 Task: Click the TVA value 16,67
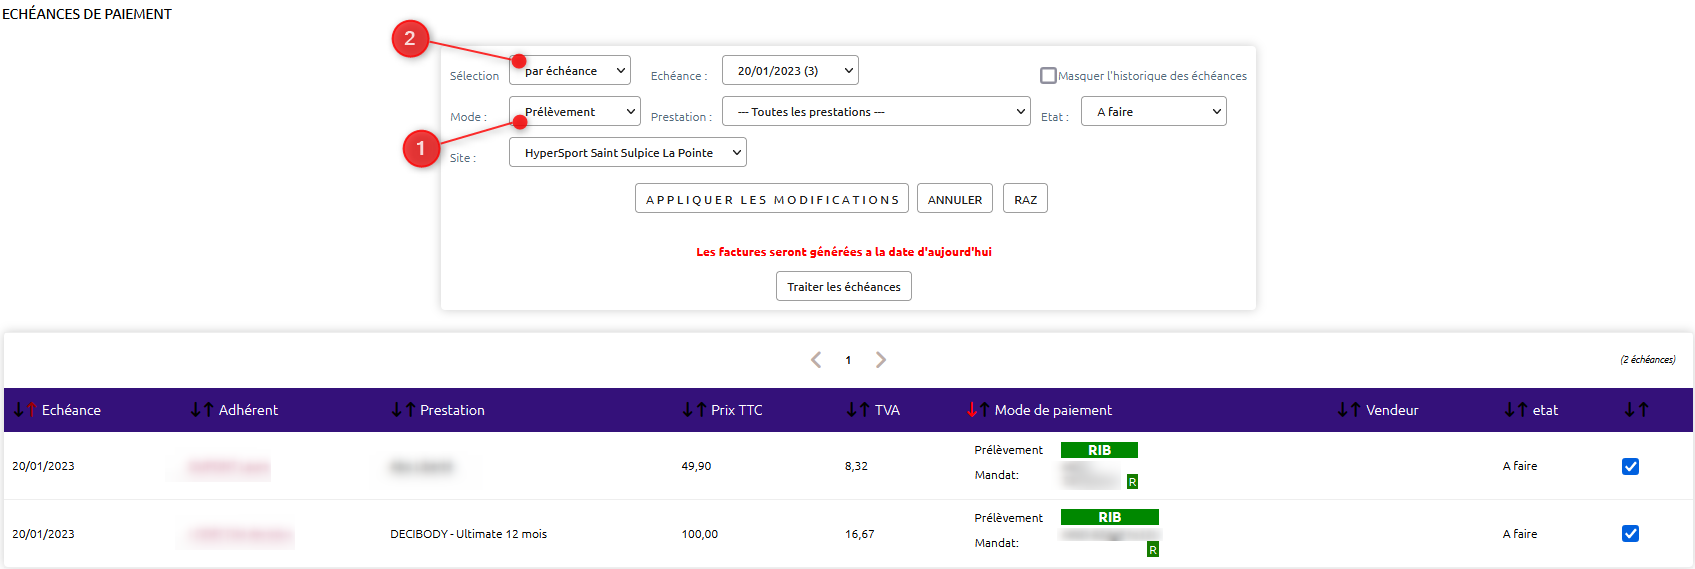point(859,534)
